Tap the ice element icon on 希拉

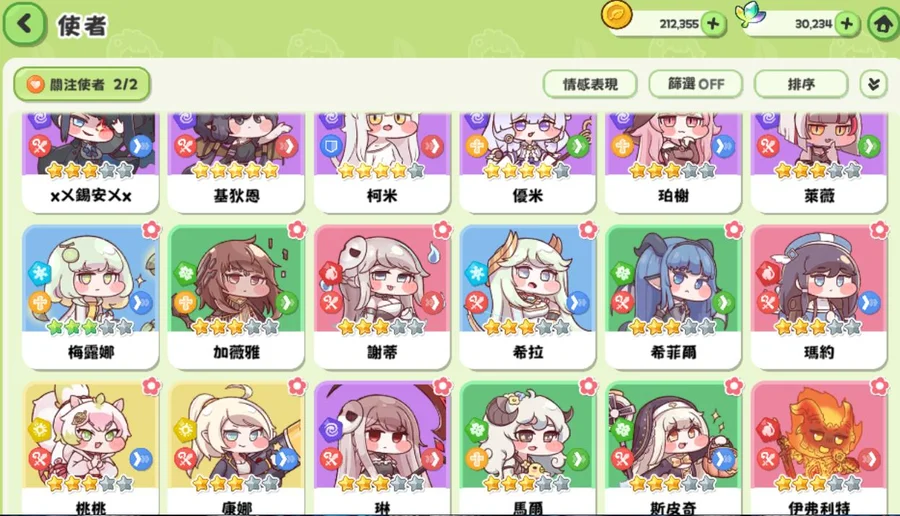(476, 273)
